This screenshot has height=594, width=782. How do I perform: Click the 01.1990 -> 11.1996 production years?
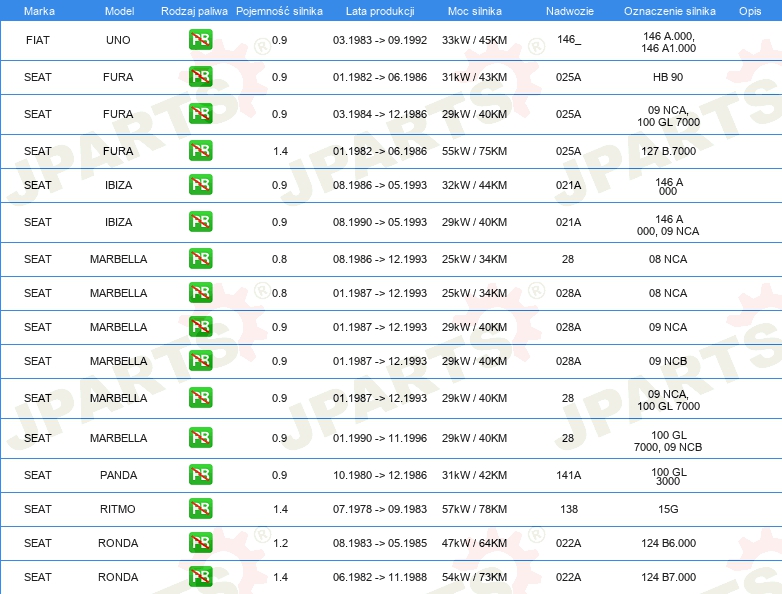380,438
